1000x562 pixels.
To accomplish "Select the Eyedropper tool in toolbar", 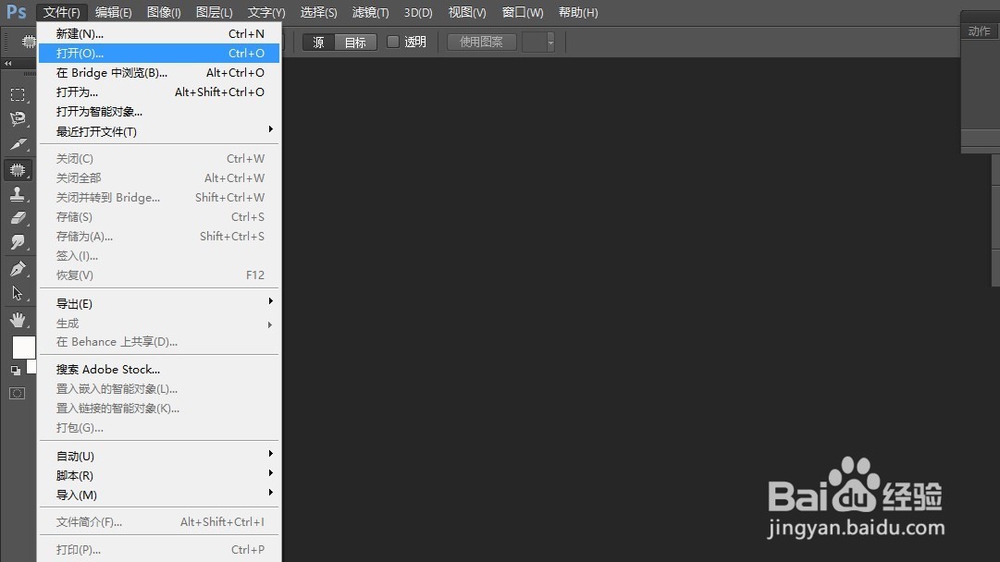I will (18, 144).
